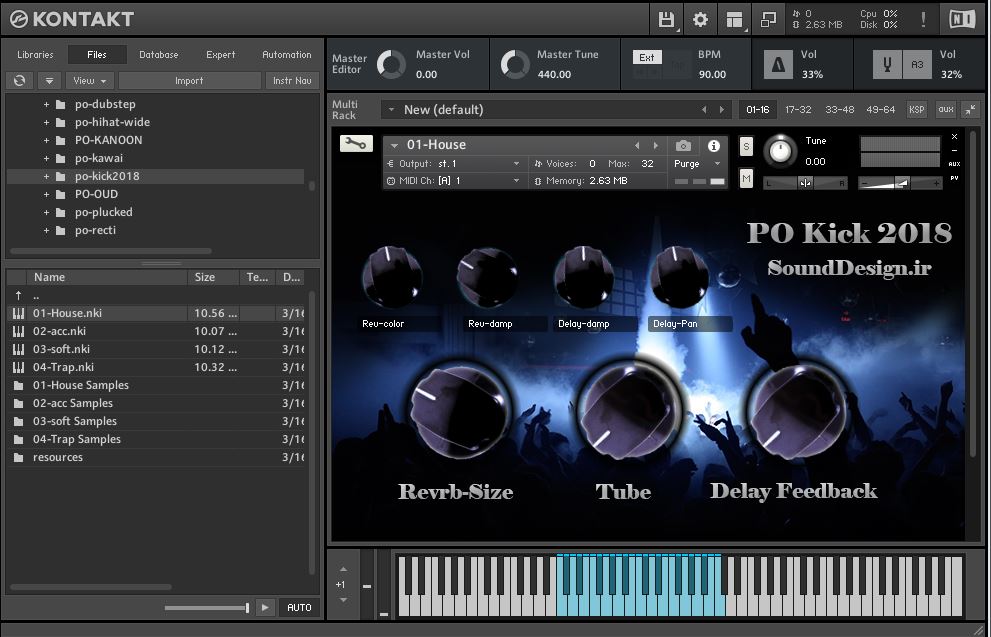Image resolution: width=991 pixels, height=637 pixels.
Task: Sort files by Name column header
Action: tap(107, 277)
